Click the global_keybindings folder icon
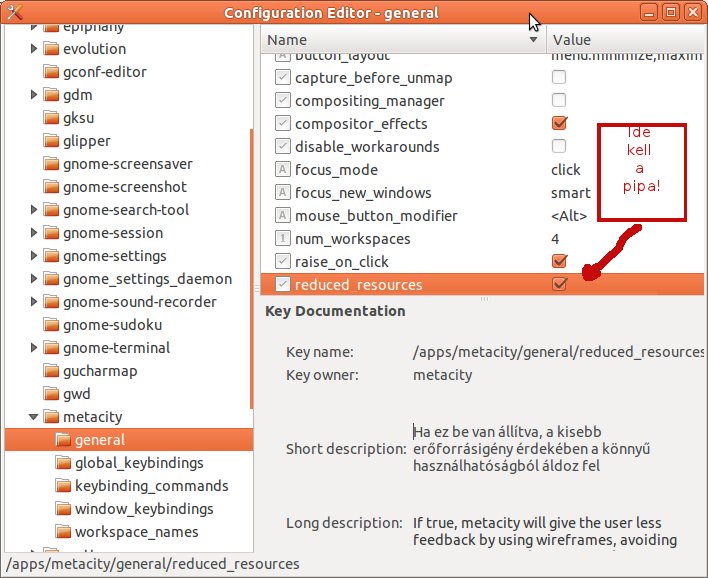Image resolution: width=708 pixels, height=578 pixels. point(63,462)
